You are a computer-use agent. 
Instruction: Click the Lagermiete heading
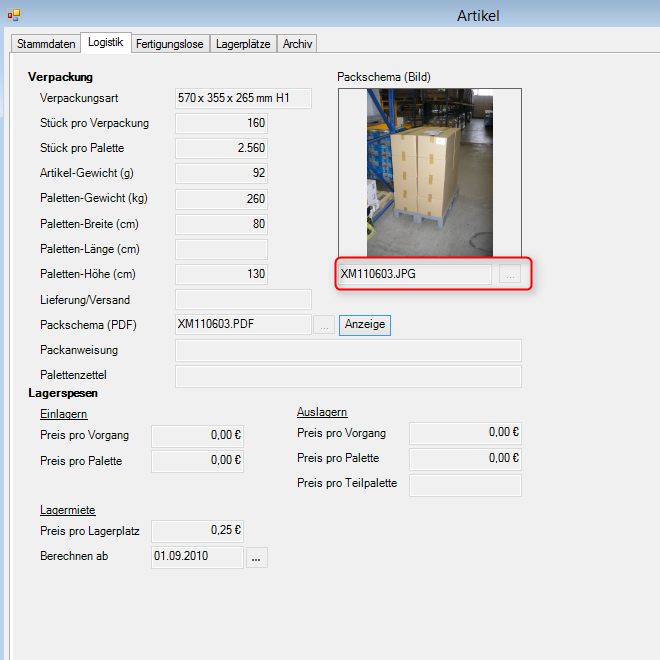tap(68, 510)
